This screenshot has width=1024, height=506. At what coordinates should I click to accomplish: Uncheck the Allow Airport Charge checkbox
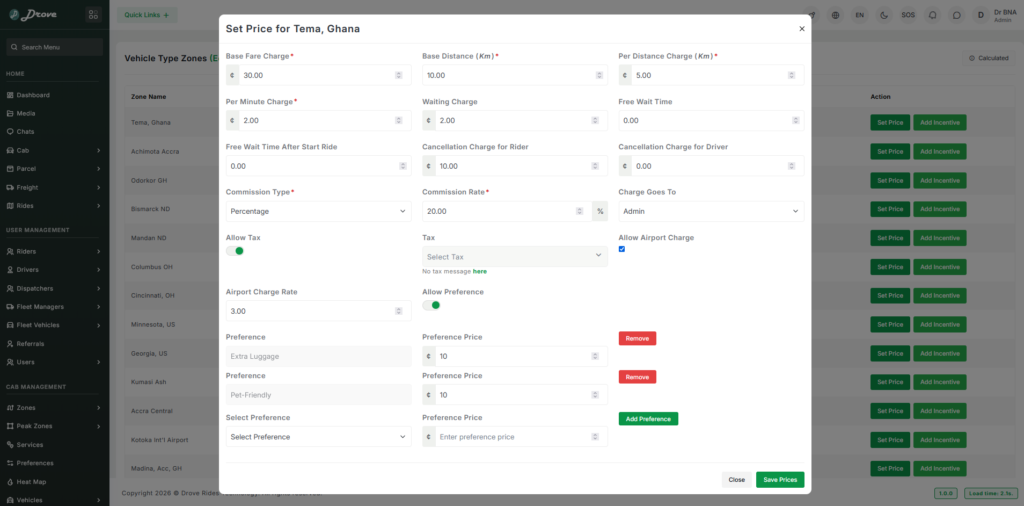click(x=622, y=249)
